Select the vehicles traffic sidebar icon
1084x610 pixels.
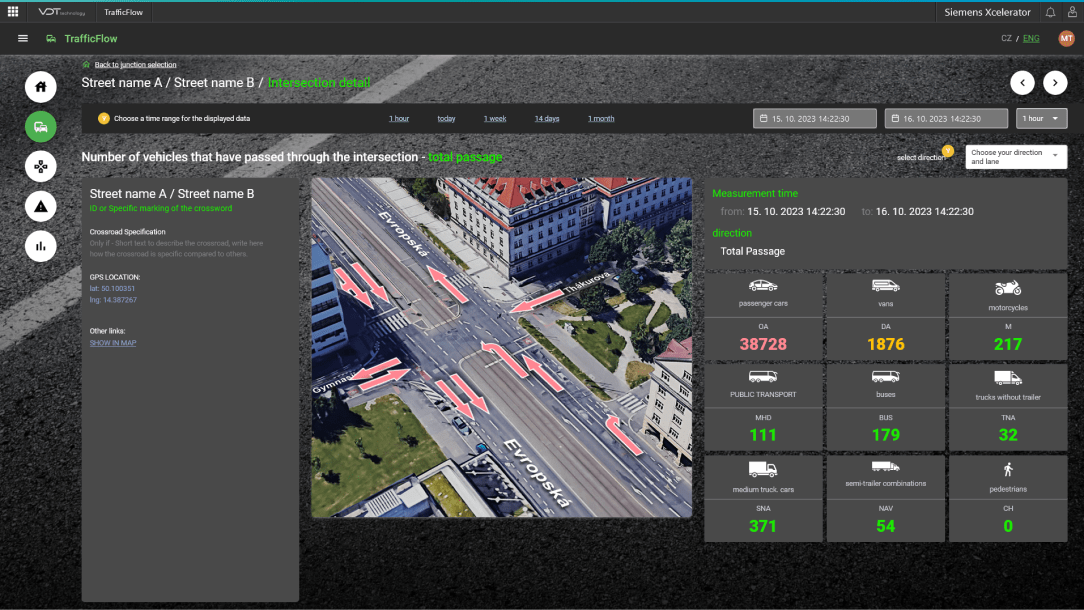pos(41,127)
